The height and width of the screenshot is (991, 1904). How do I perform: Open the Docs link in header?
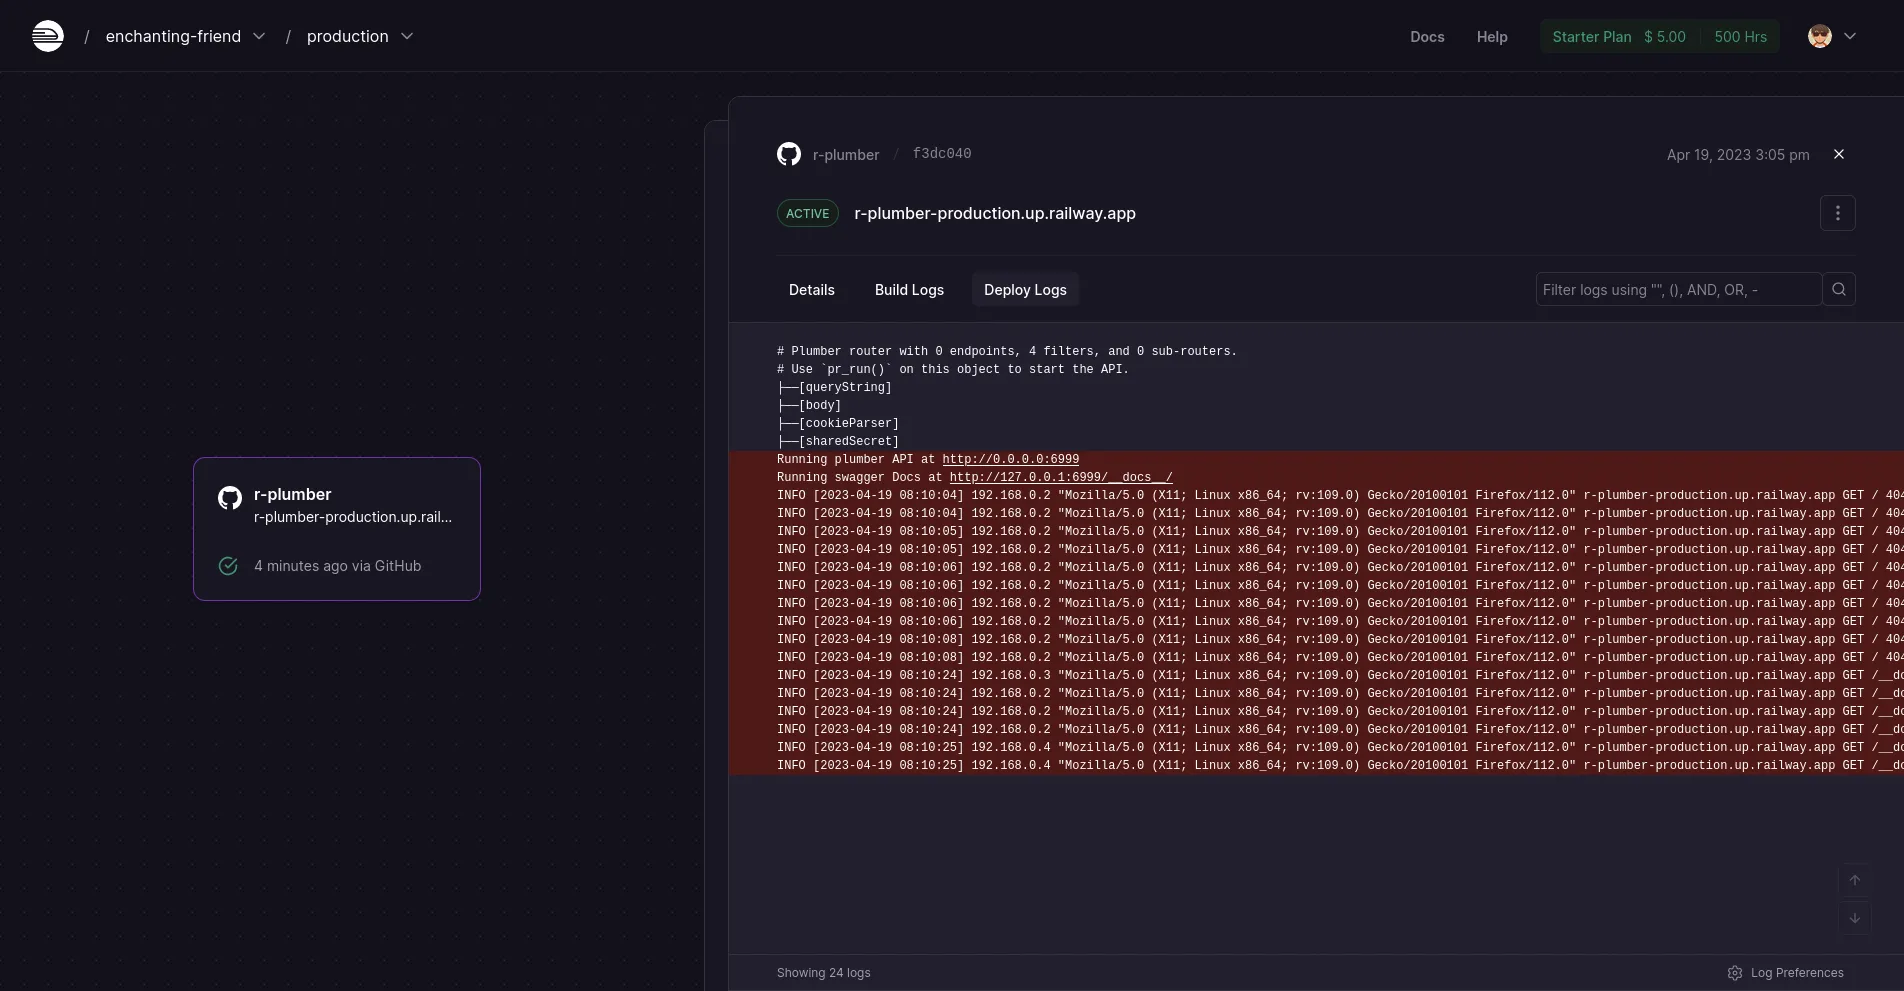coord(1426,37)
